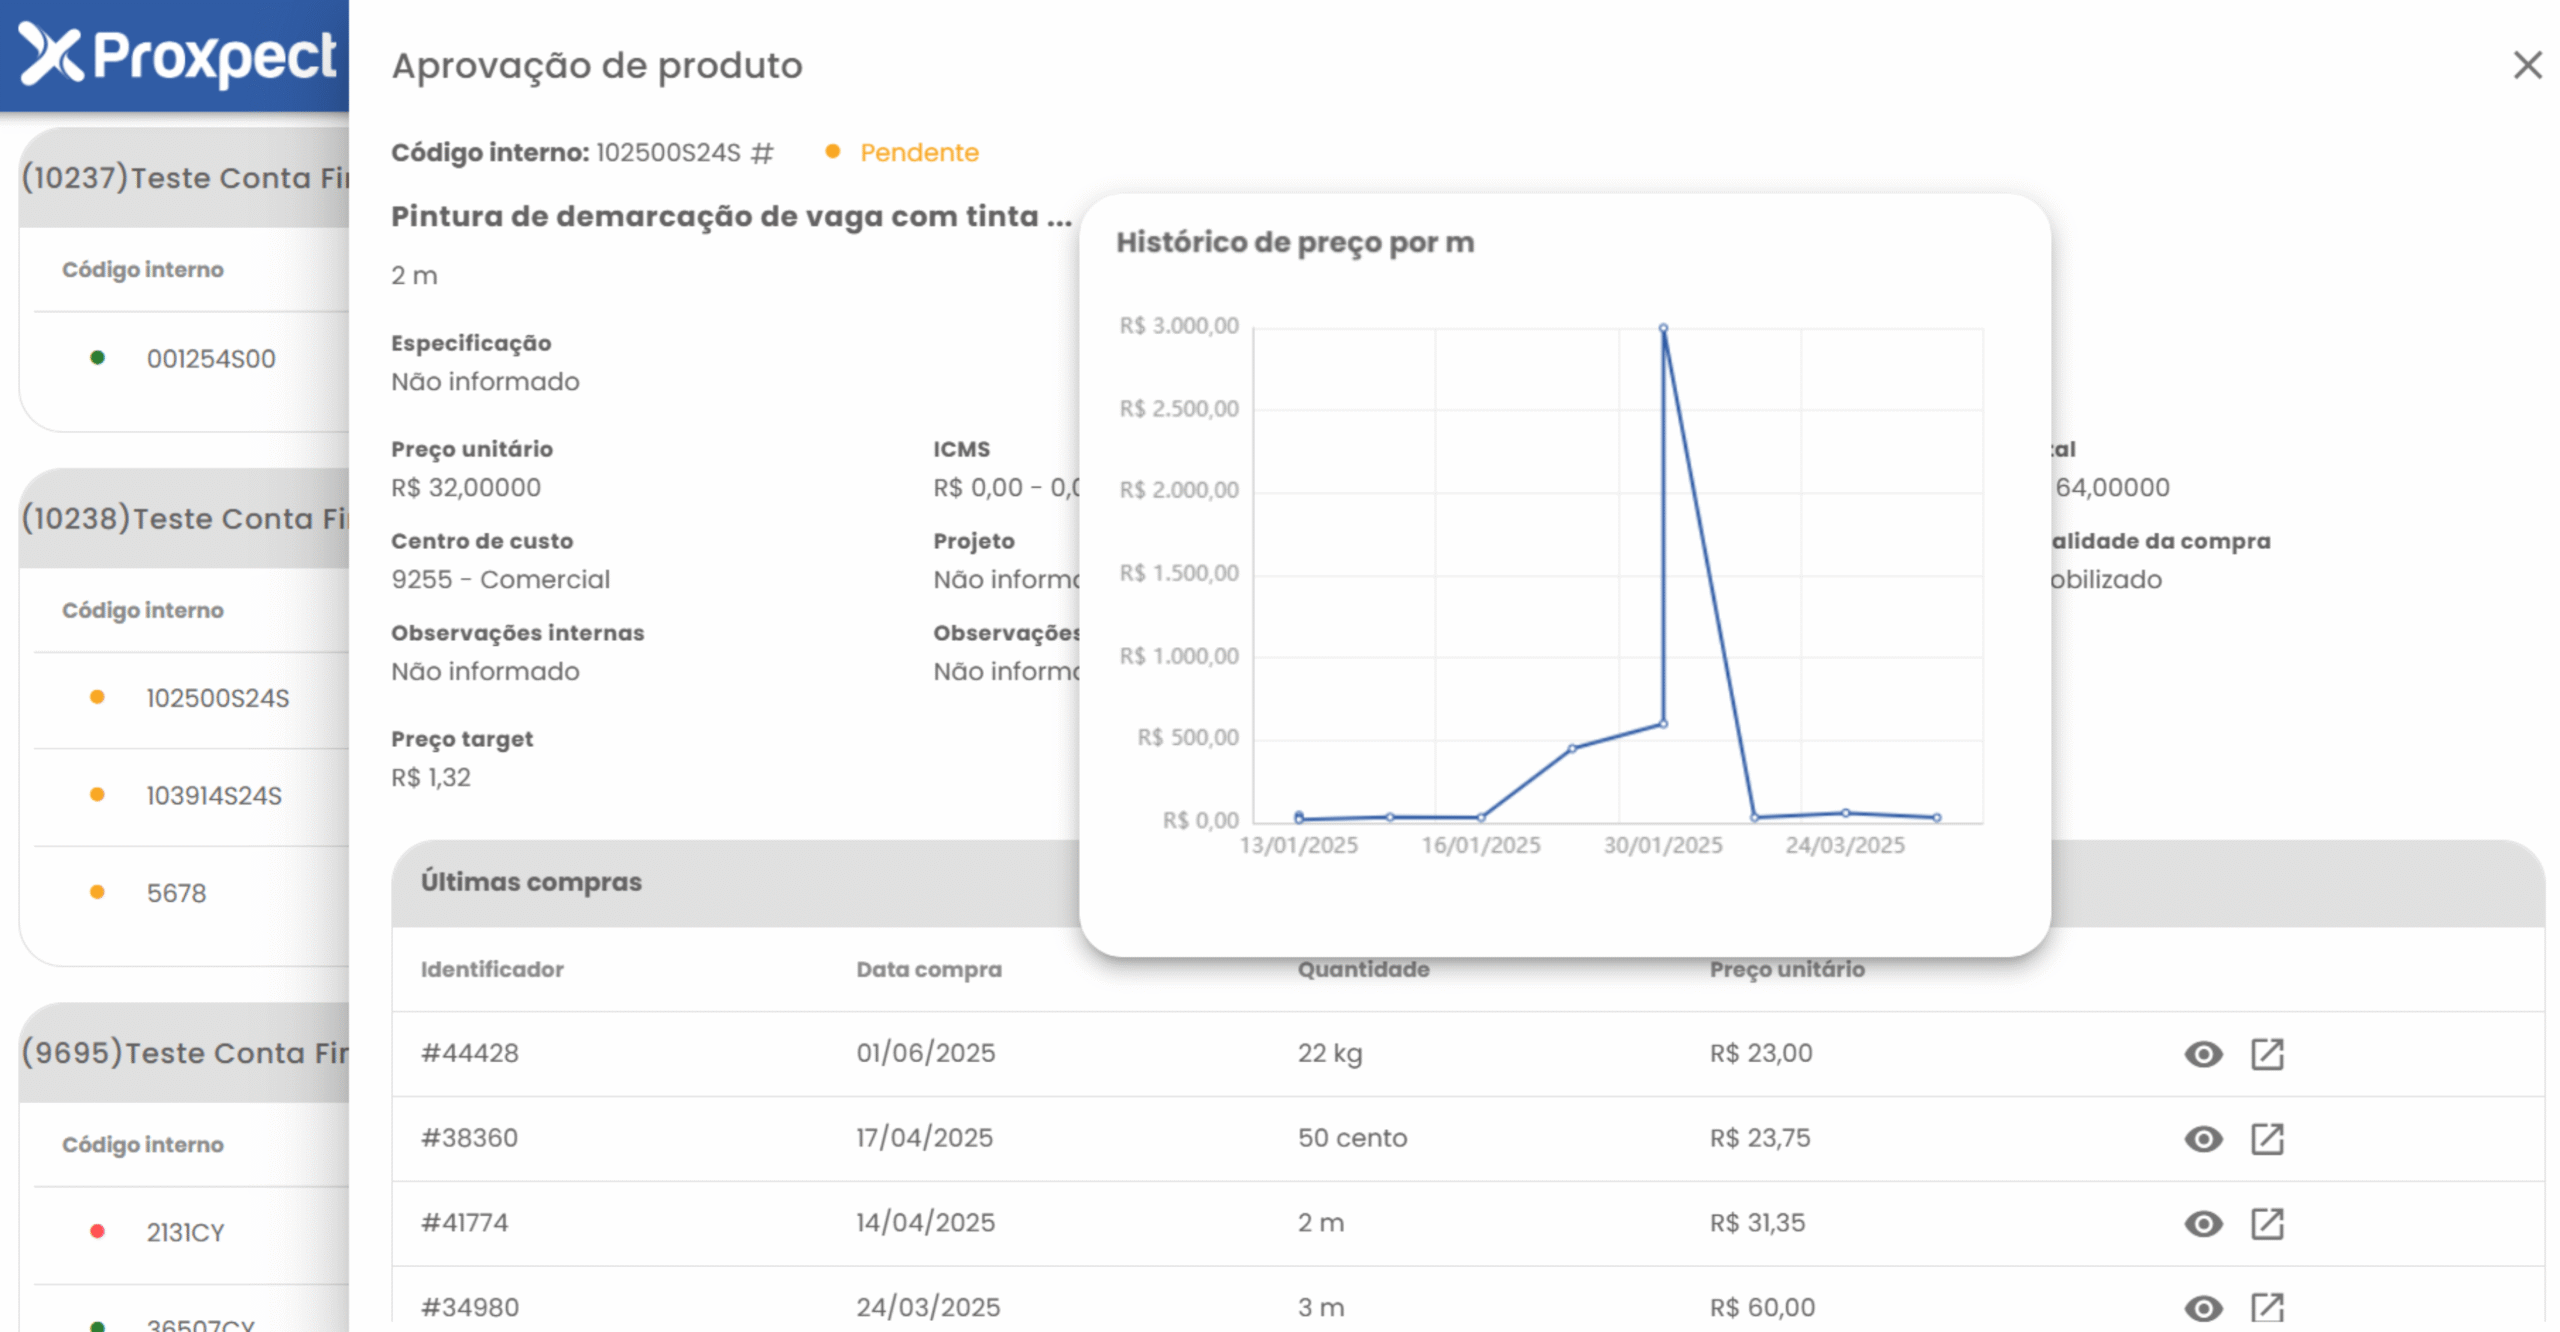The image size is (2560, 1332).
Task: Open item 2131CY in sidebar
Action: click(x=185, y=1232)
